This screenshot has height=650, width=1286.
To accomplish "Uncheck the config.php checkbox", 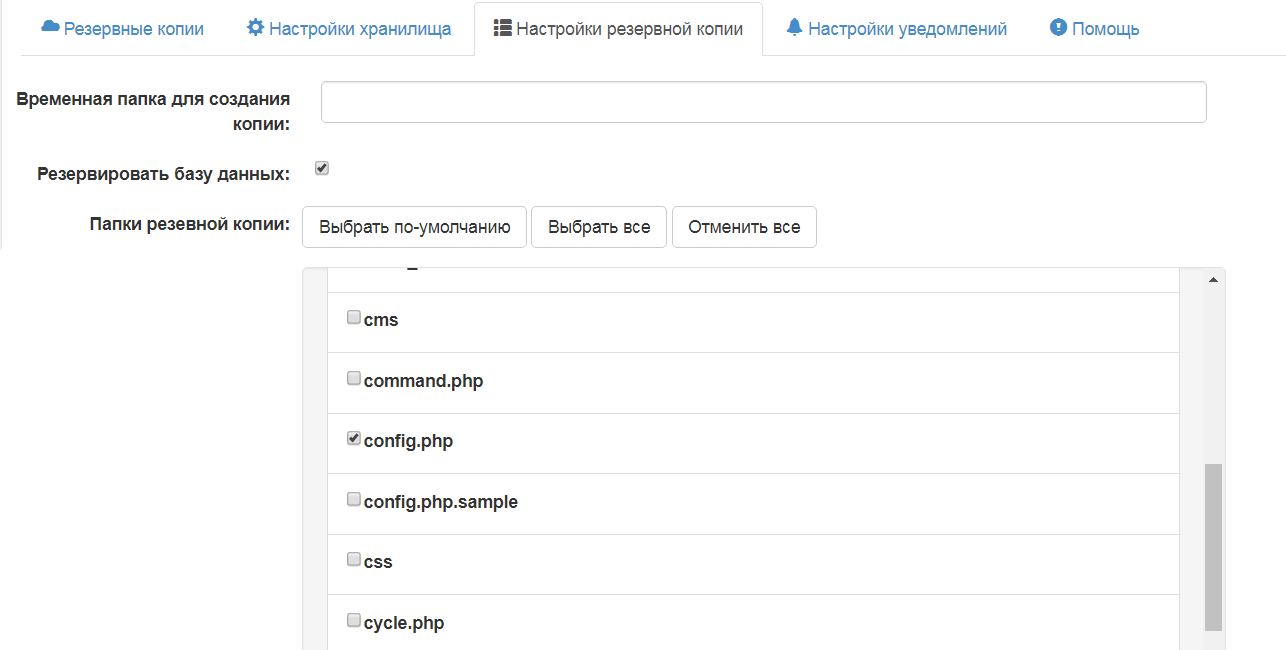I will pyautogui.click(x=353, y=437).
